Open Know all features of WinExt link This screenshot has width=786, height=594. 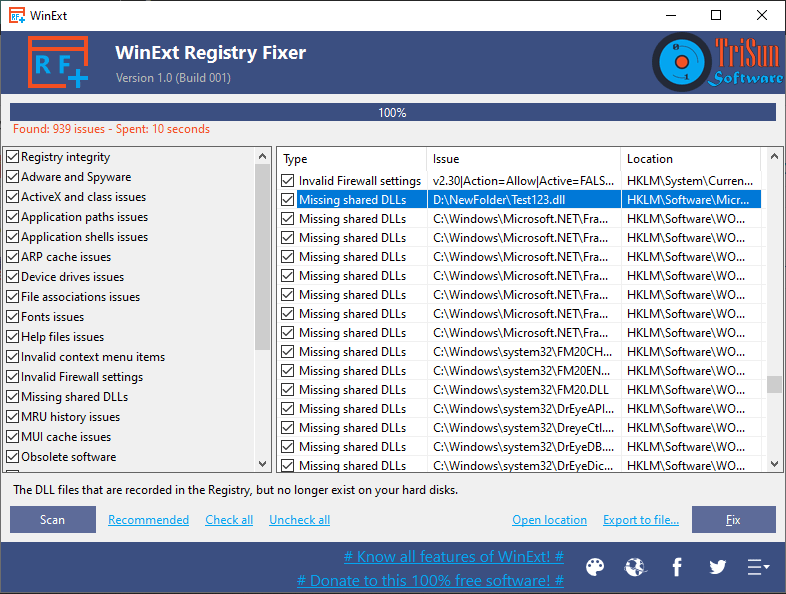(454, 556)
